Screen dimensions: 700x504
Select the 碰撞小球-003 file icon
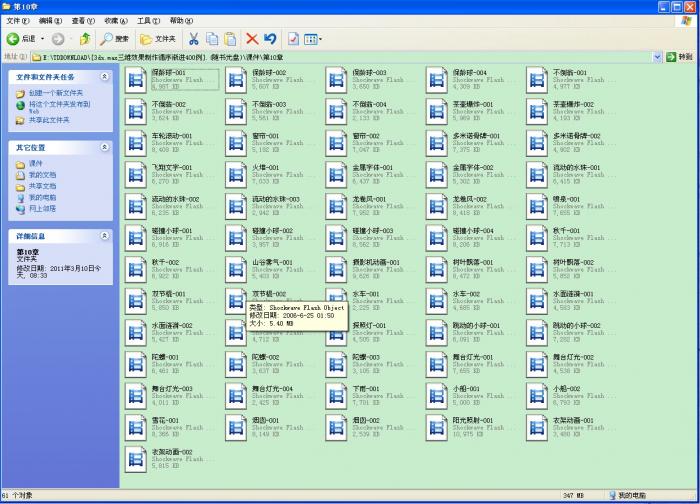tap(337, 238)
